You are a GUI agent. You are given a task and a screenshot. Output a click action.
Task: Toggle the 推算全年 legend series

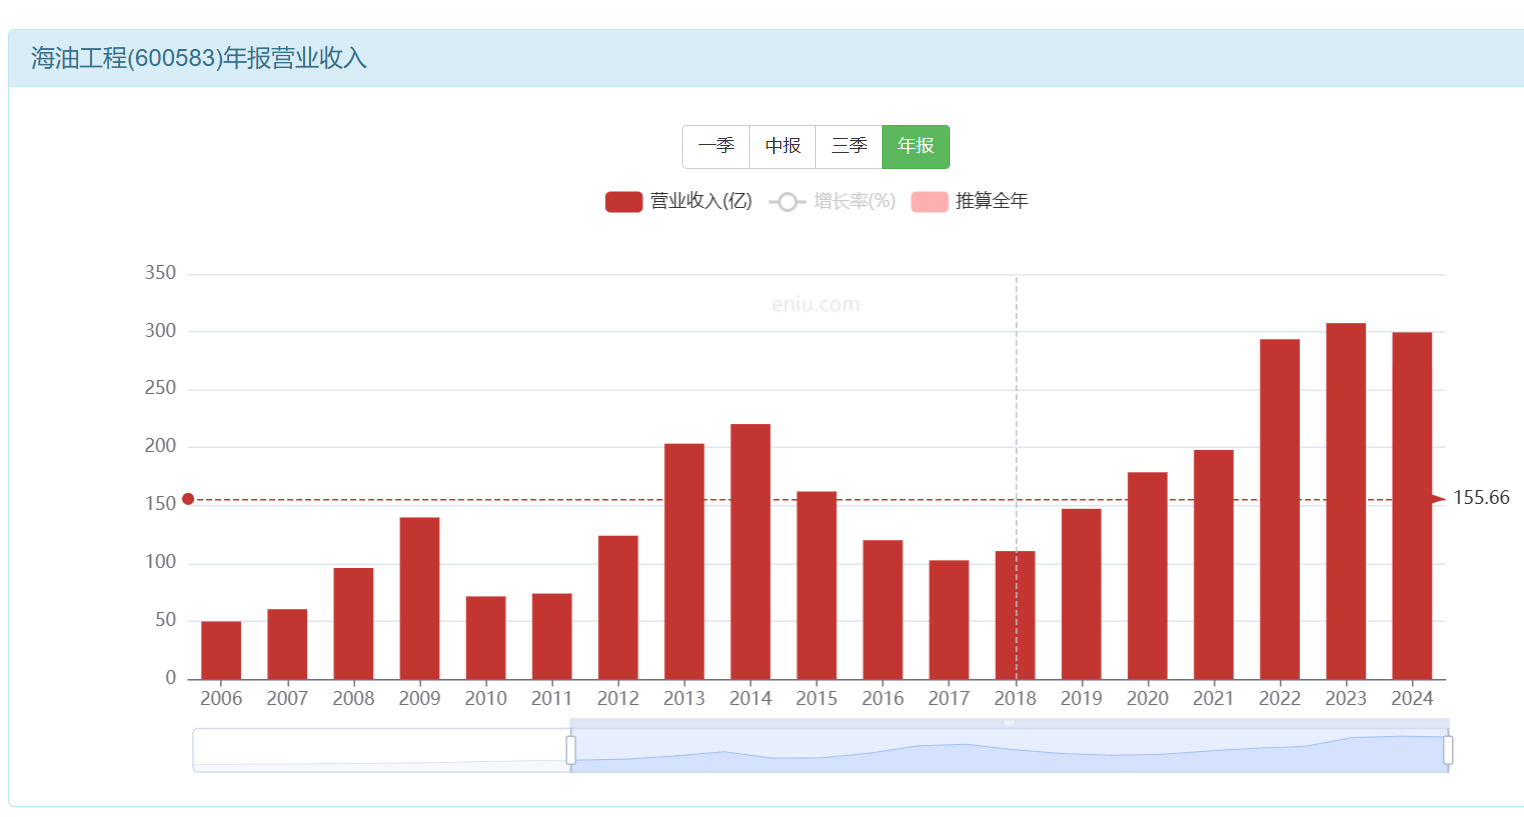click(x=969, y=201)
